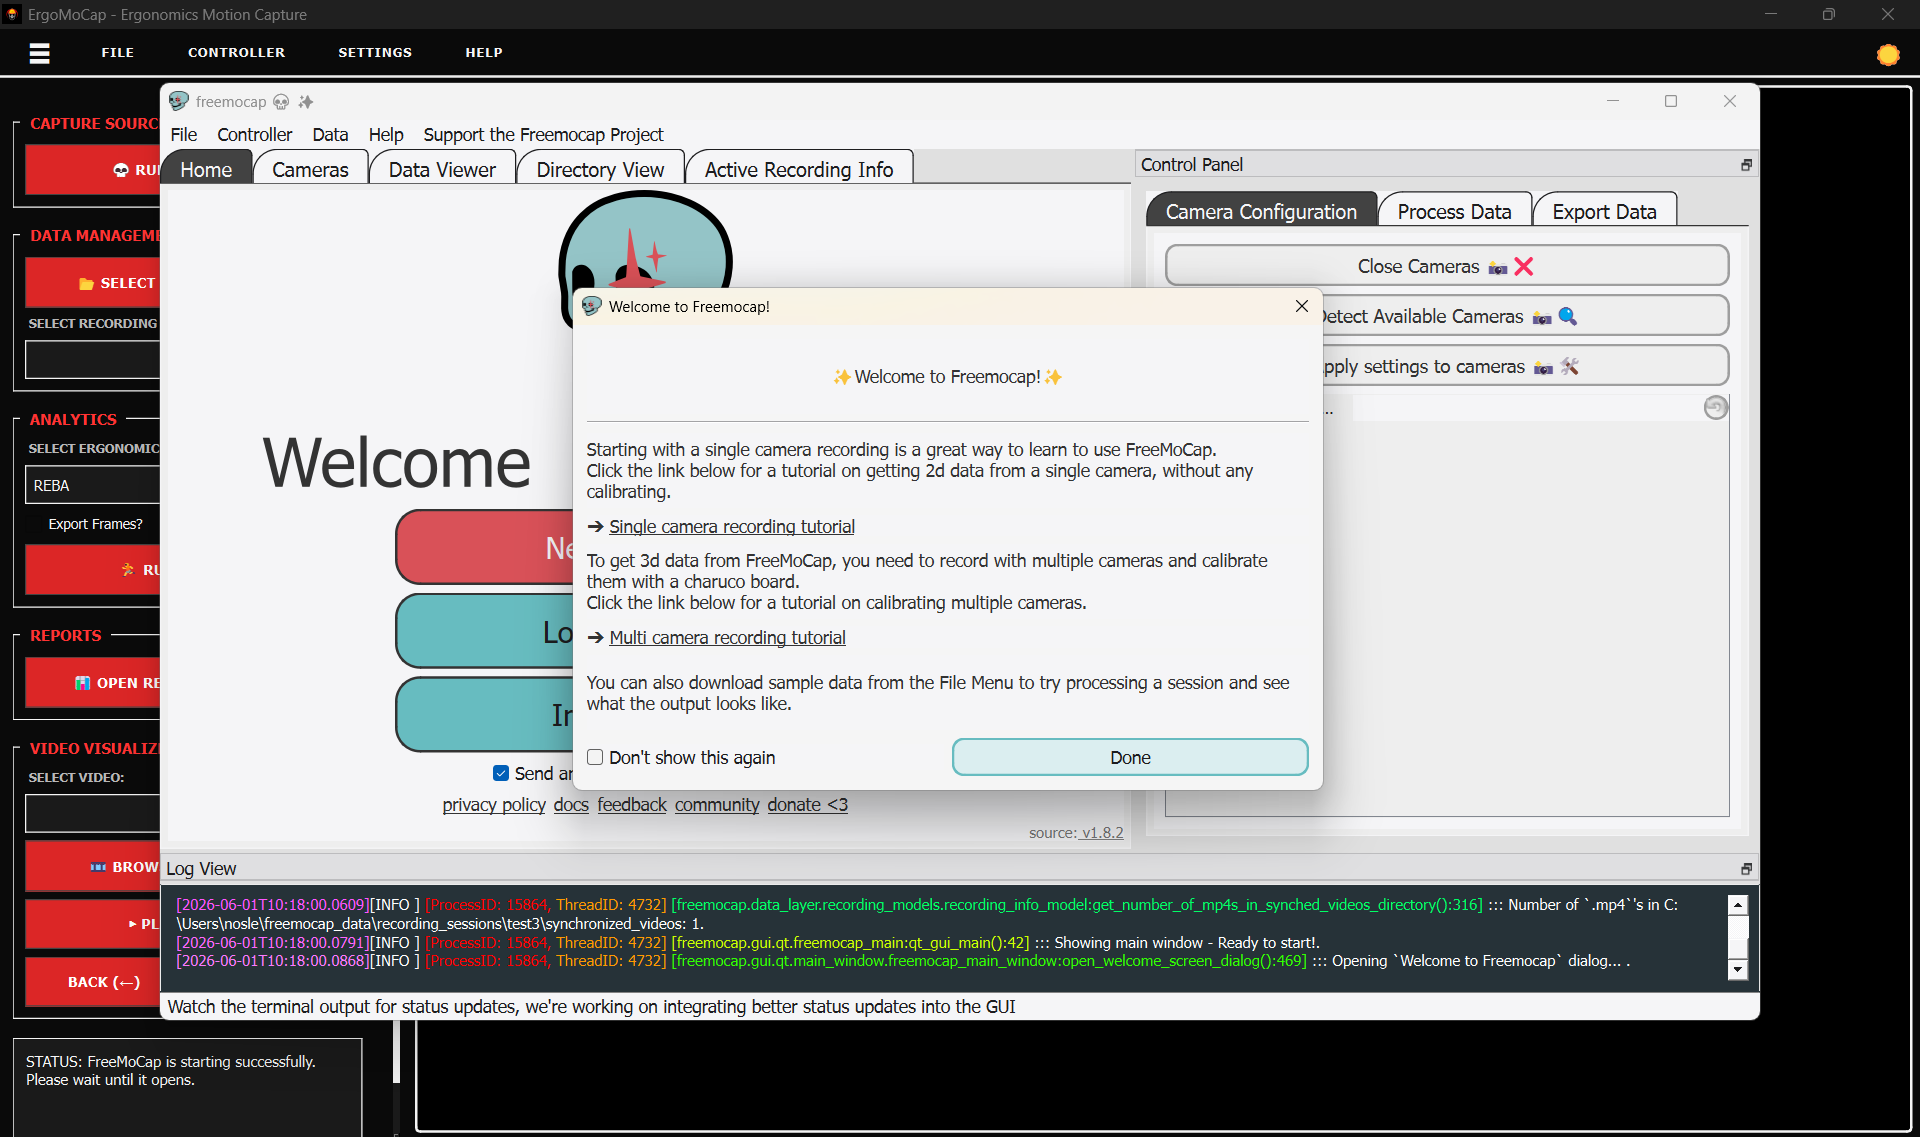The width and height of the screenshot is (1920, 1137).
Task: Click the report icon on OPEN RE button
Action: (83, 683)
